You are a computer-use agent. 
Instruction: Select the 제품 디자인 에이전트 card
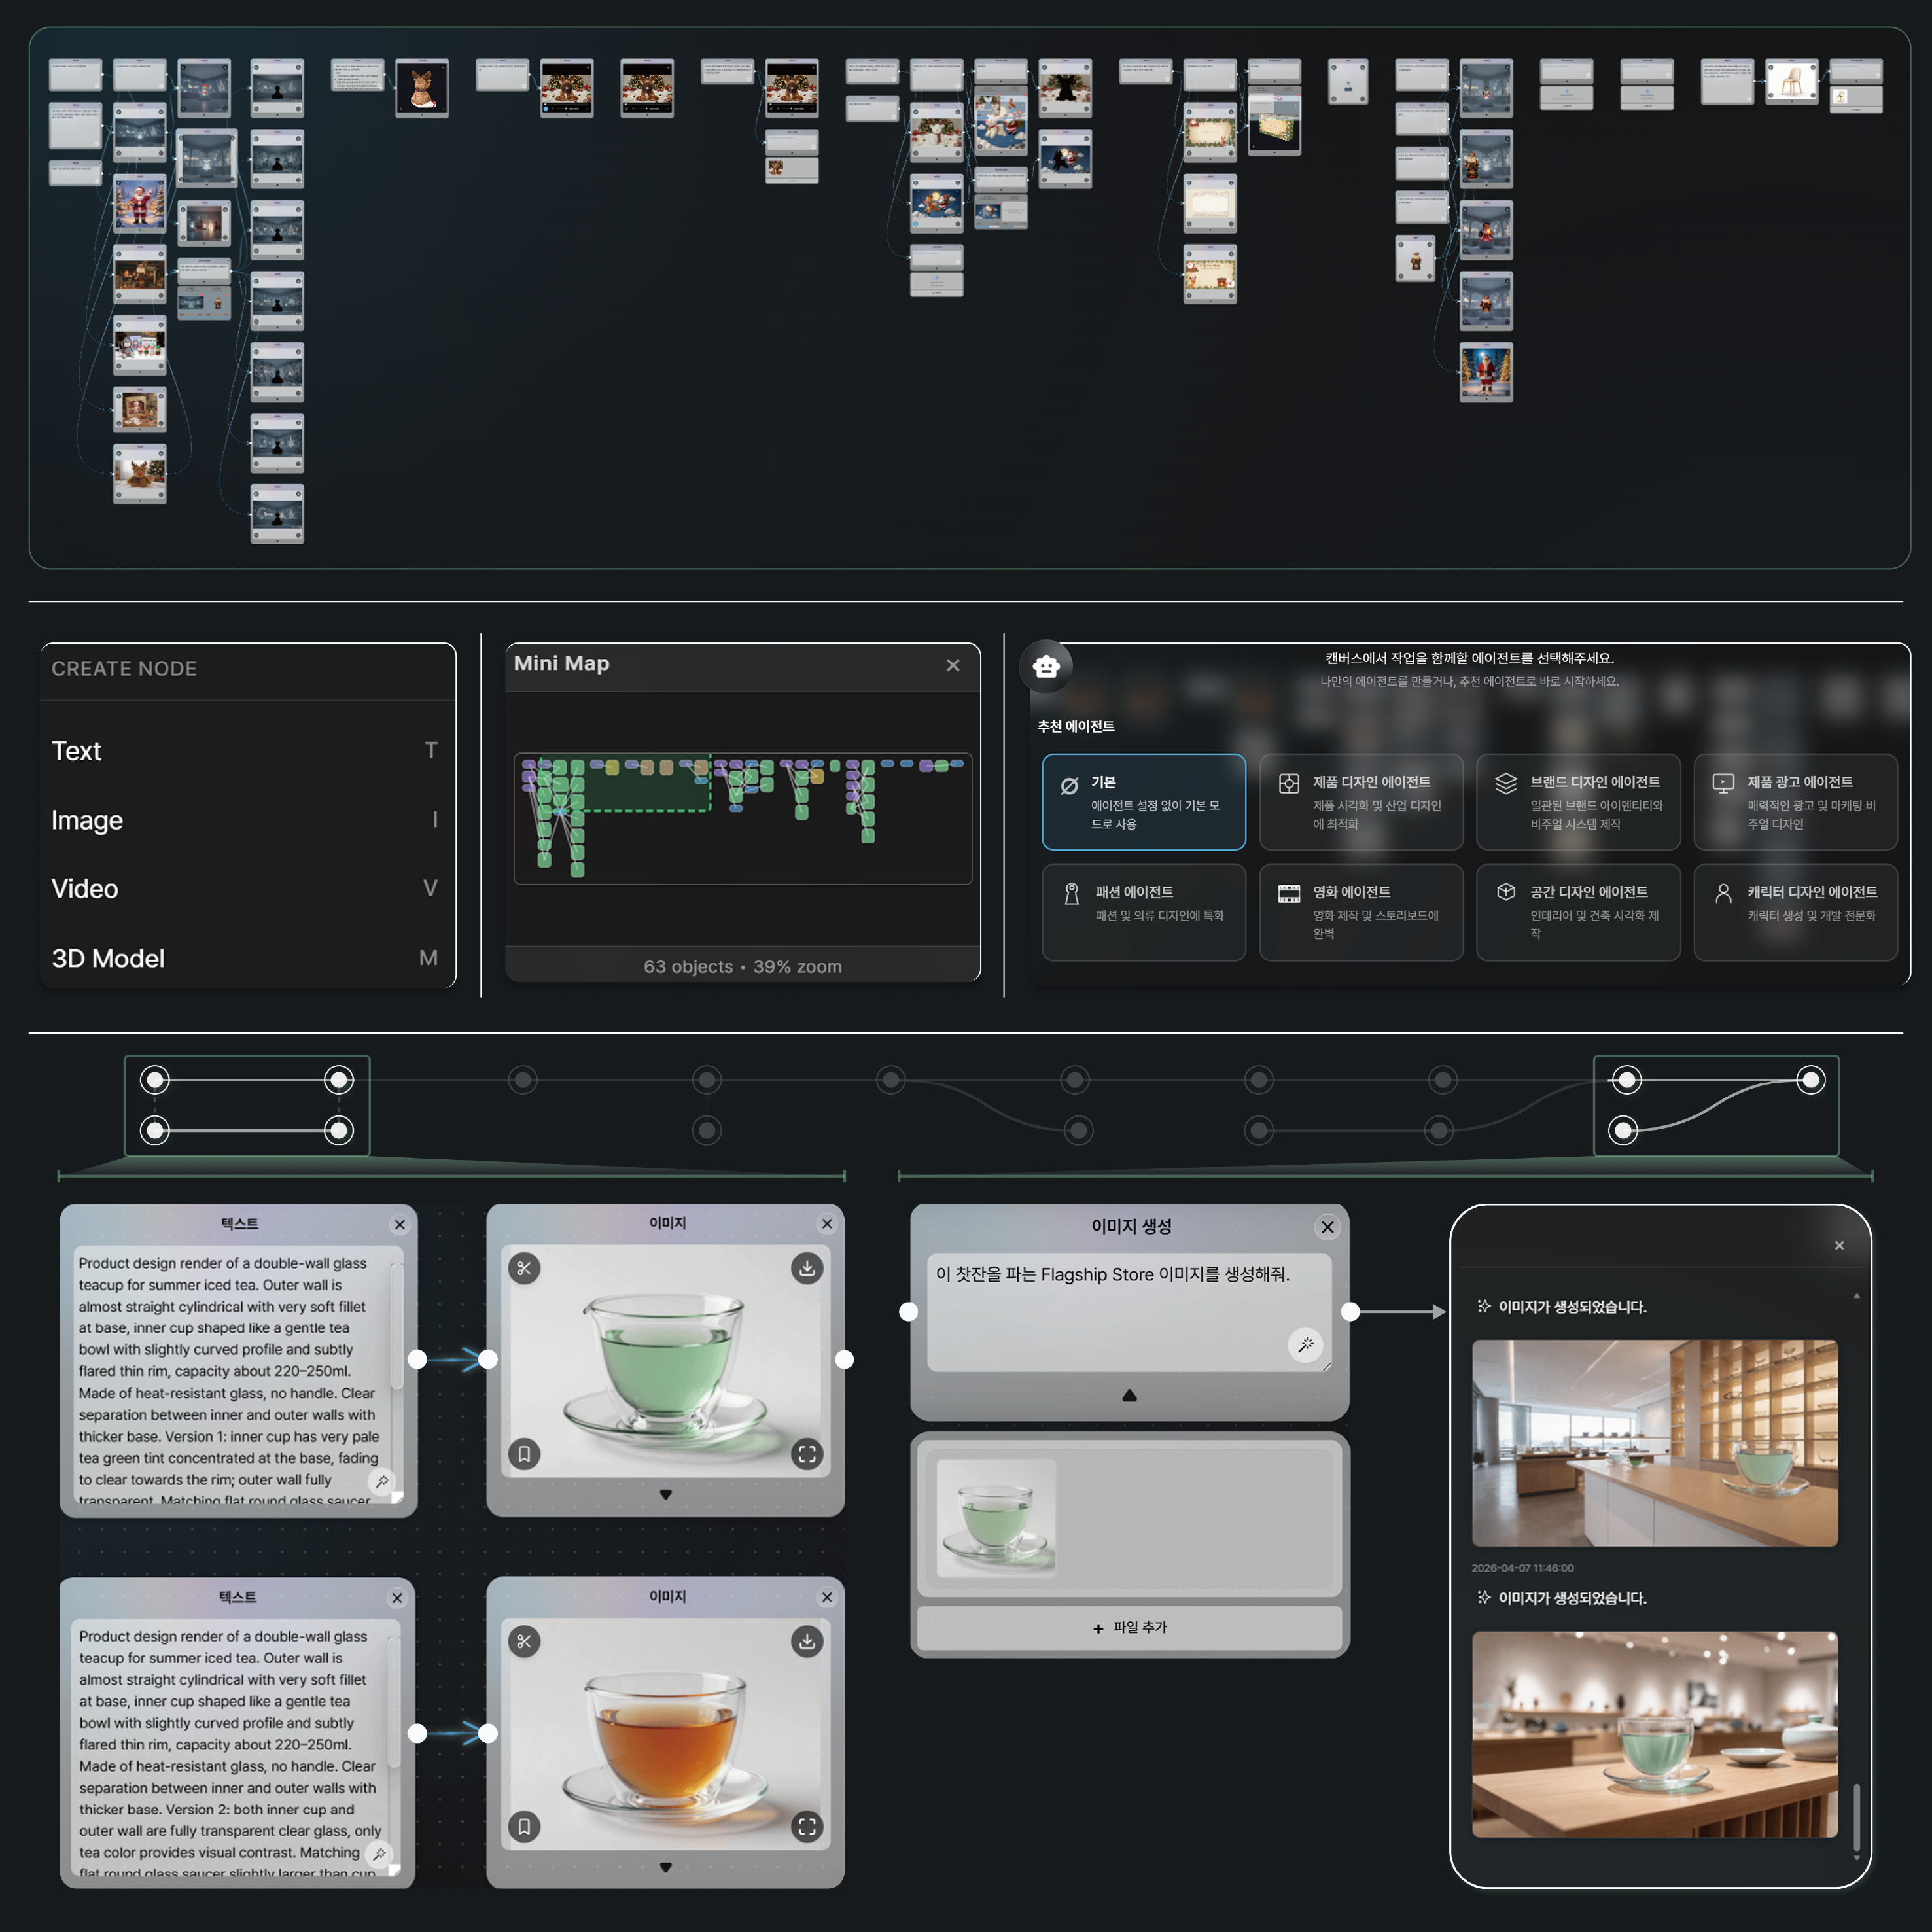point(1360,802)
